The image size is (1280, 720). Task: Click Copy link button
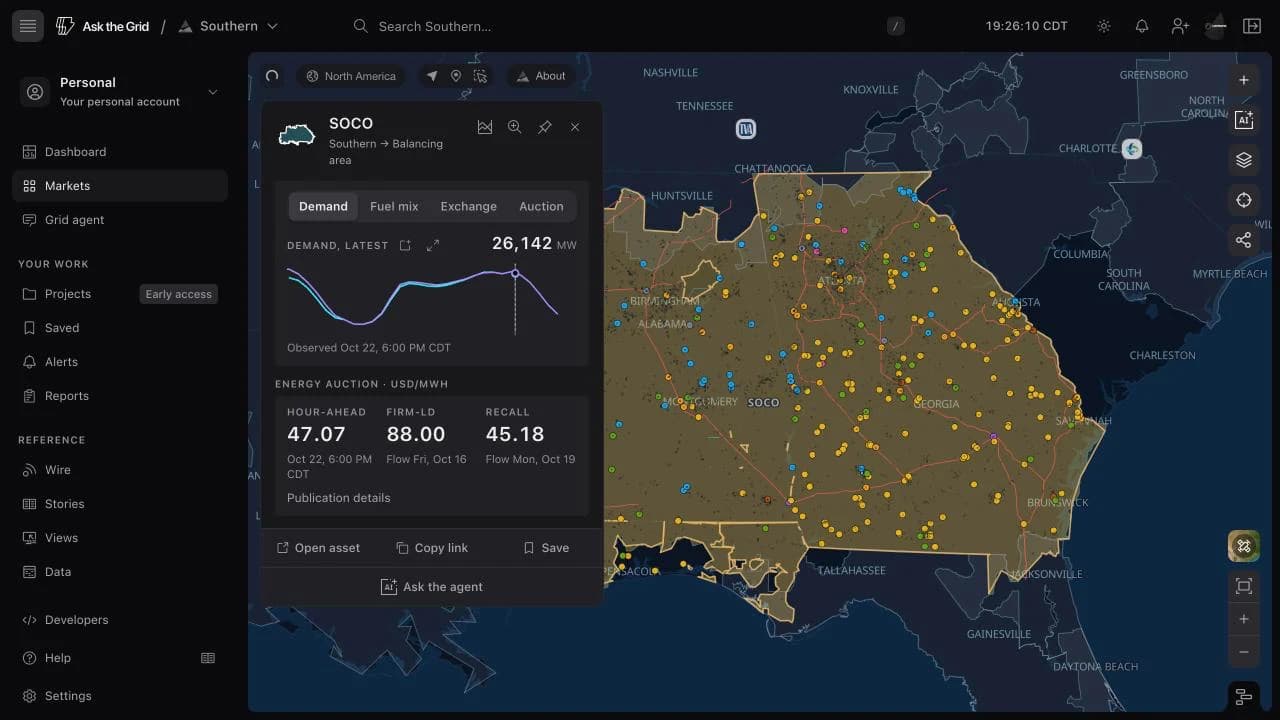(x=432, y=548)
